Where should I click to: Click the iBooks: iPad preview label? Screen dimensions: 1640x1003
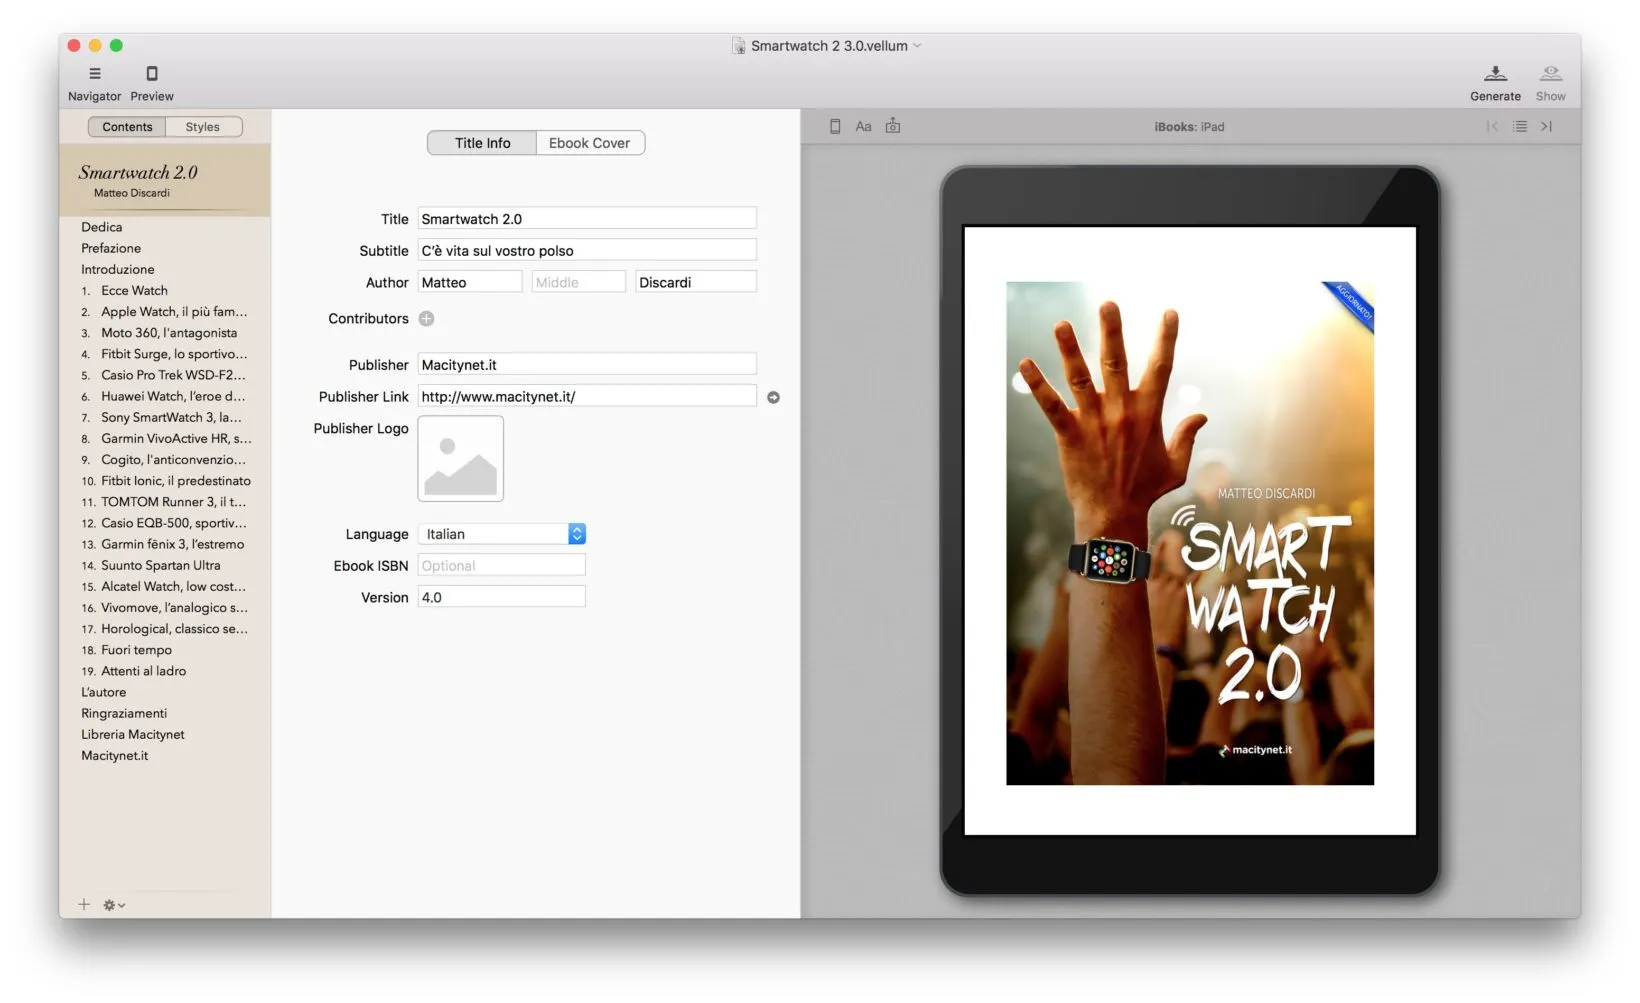coord(1189,127)
